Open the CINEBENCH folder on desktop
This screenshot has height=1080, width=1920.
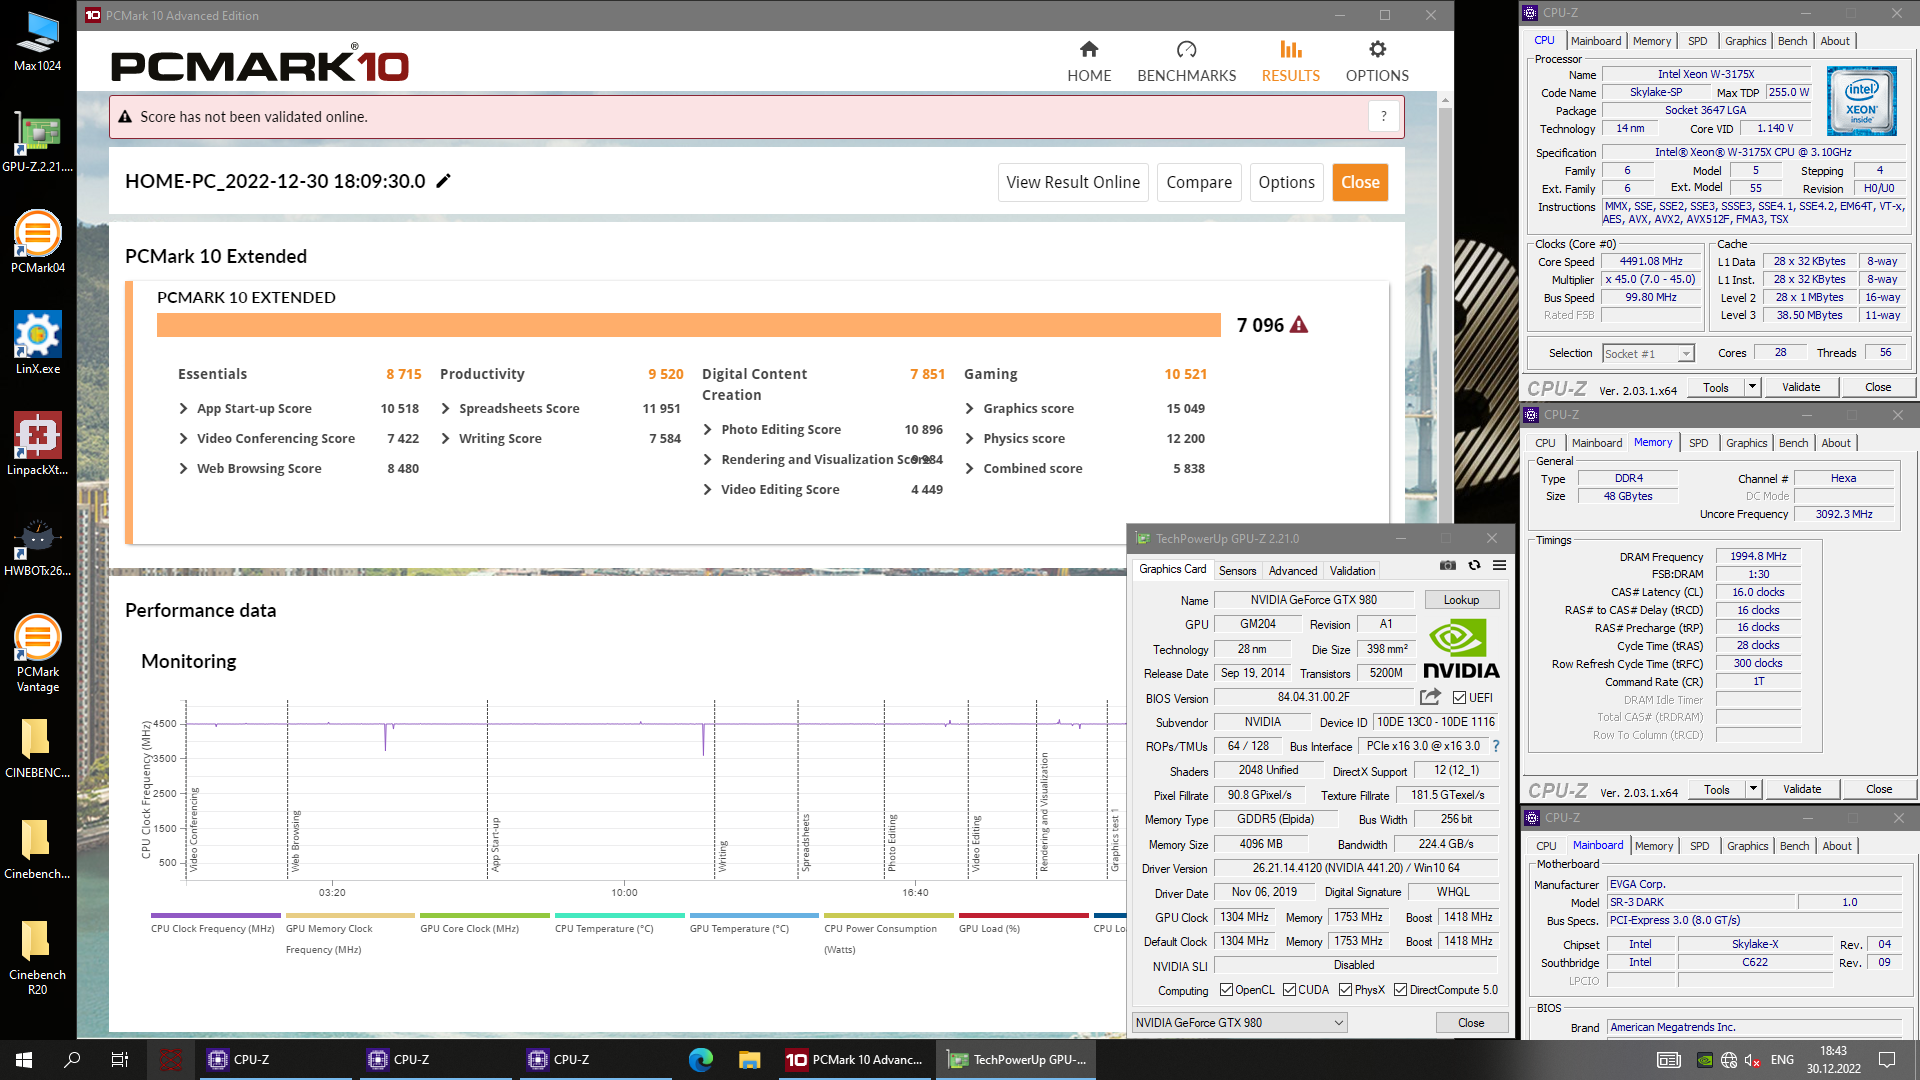click(x=37, y=747)
